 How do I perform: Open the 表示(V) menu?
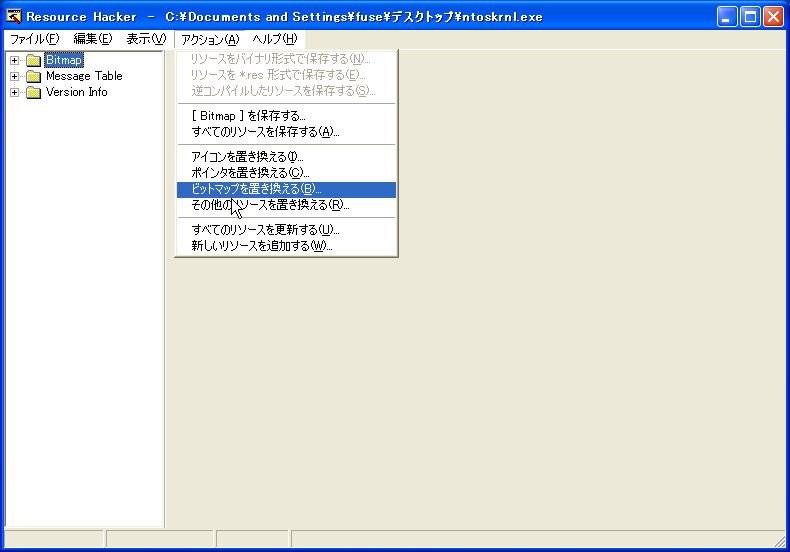pos(146,39)
